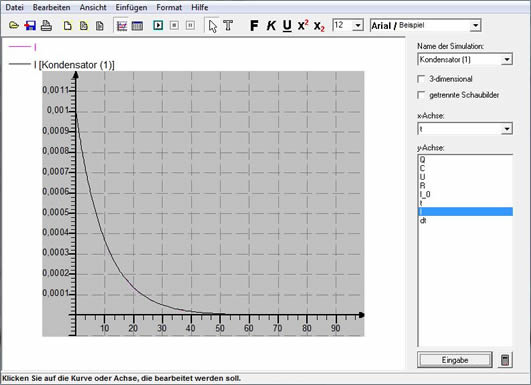Screen dimensions: 531x385
Task: Click the horizontal x-axis of the chart
Action: (x=217, y=315)
